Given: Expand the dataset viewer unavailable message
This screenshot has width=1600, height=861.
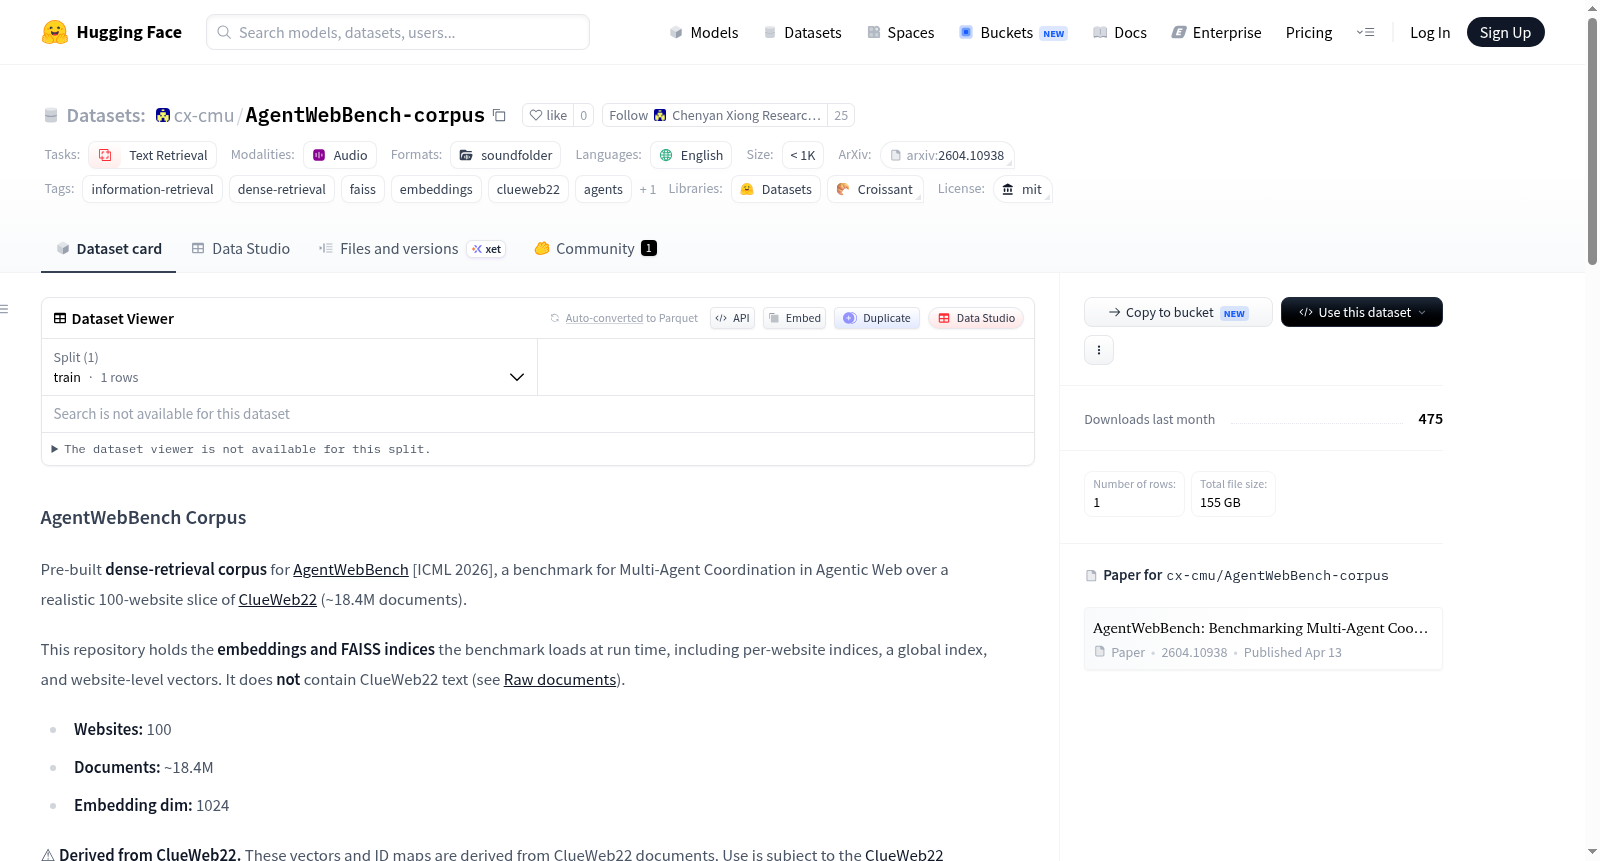Looking at the screenshot, I should pyautogui.click(x=241, y=449).
